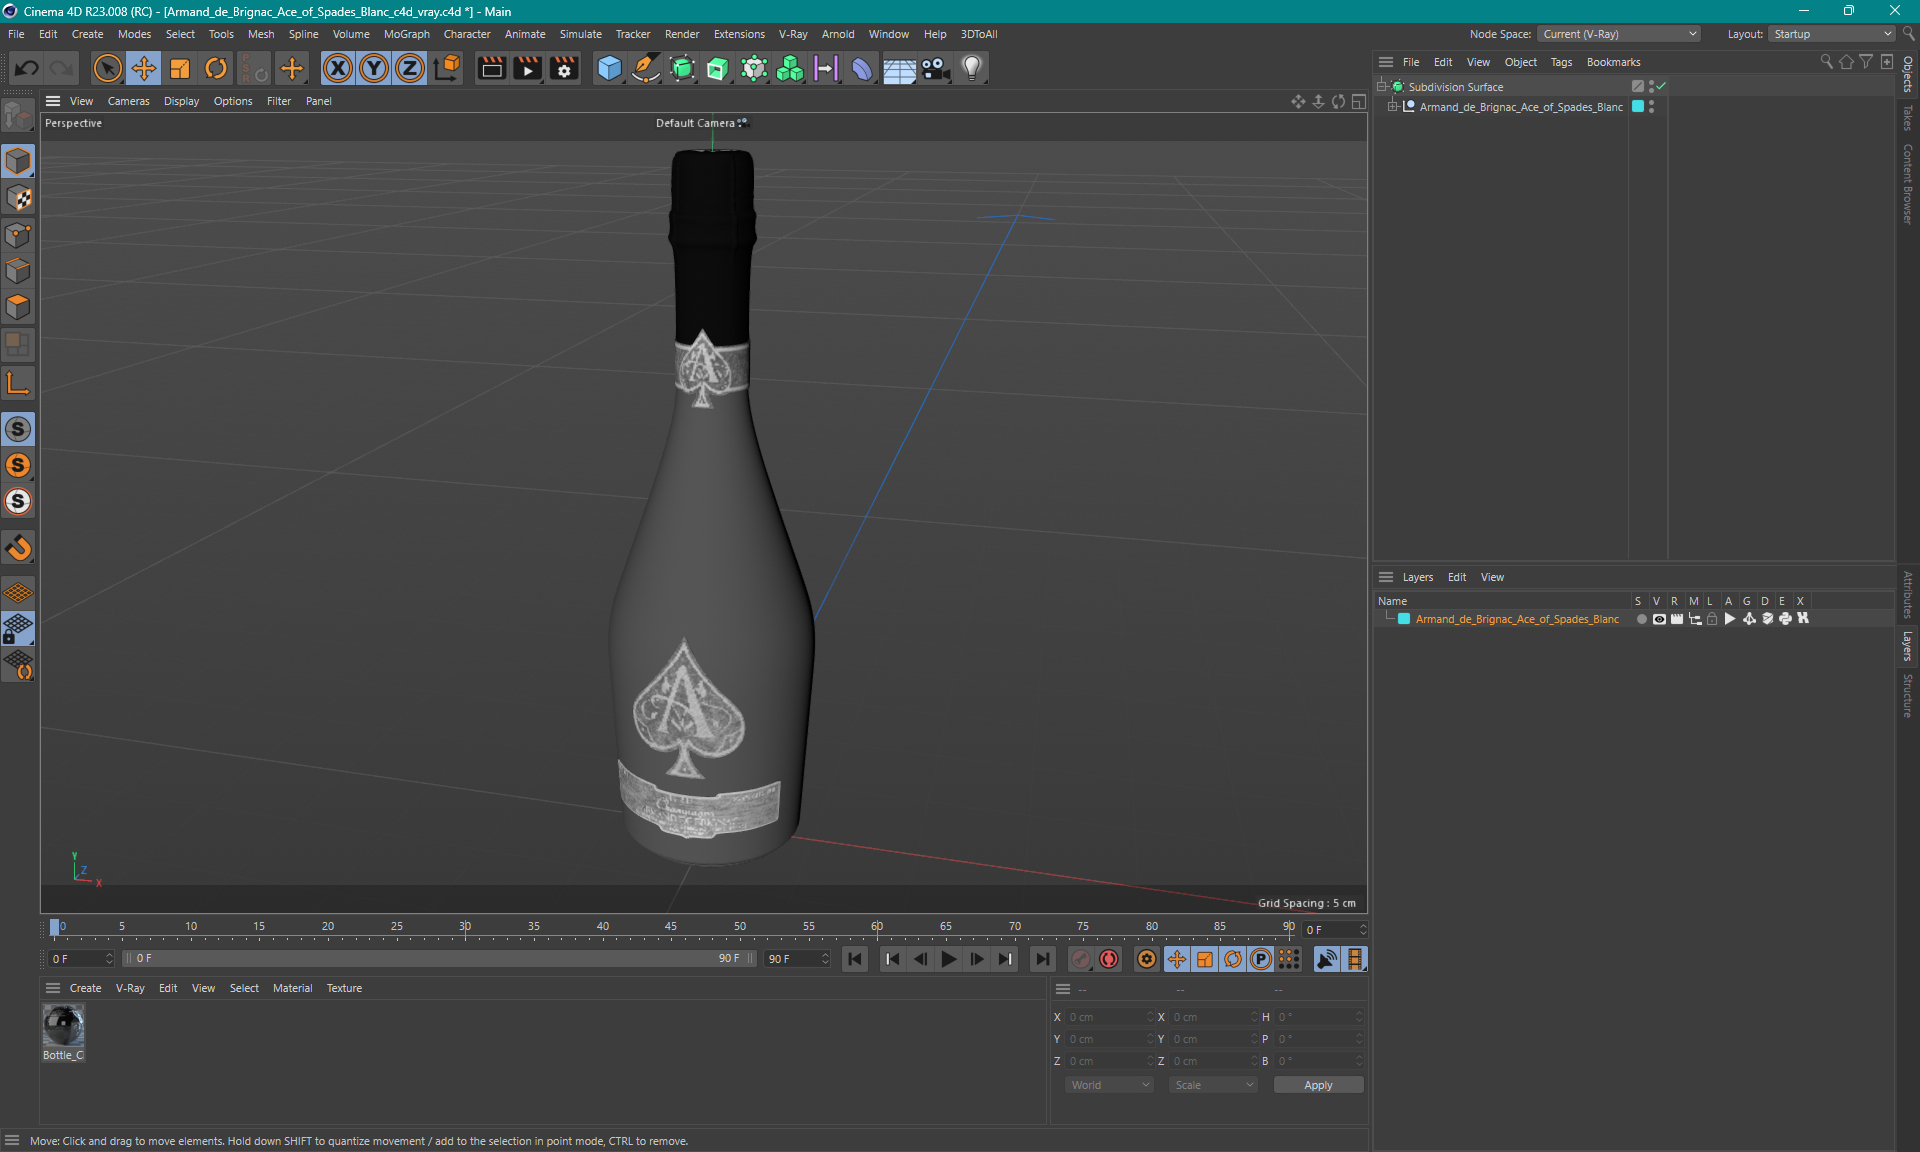Viewport: 1920px width, 1152px height.
Task: Open Layers panel hamburger menu
Action: click(1386, 577)
